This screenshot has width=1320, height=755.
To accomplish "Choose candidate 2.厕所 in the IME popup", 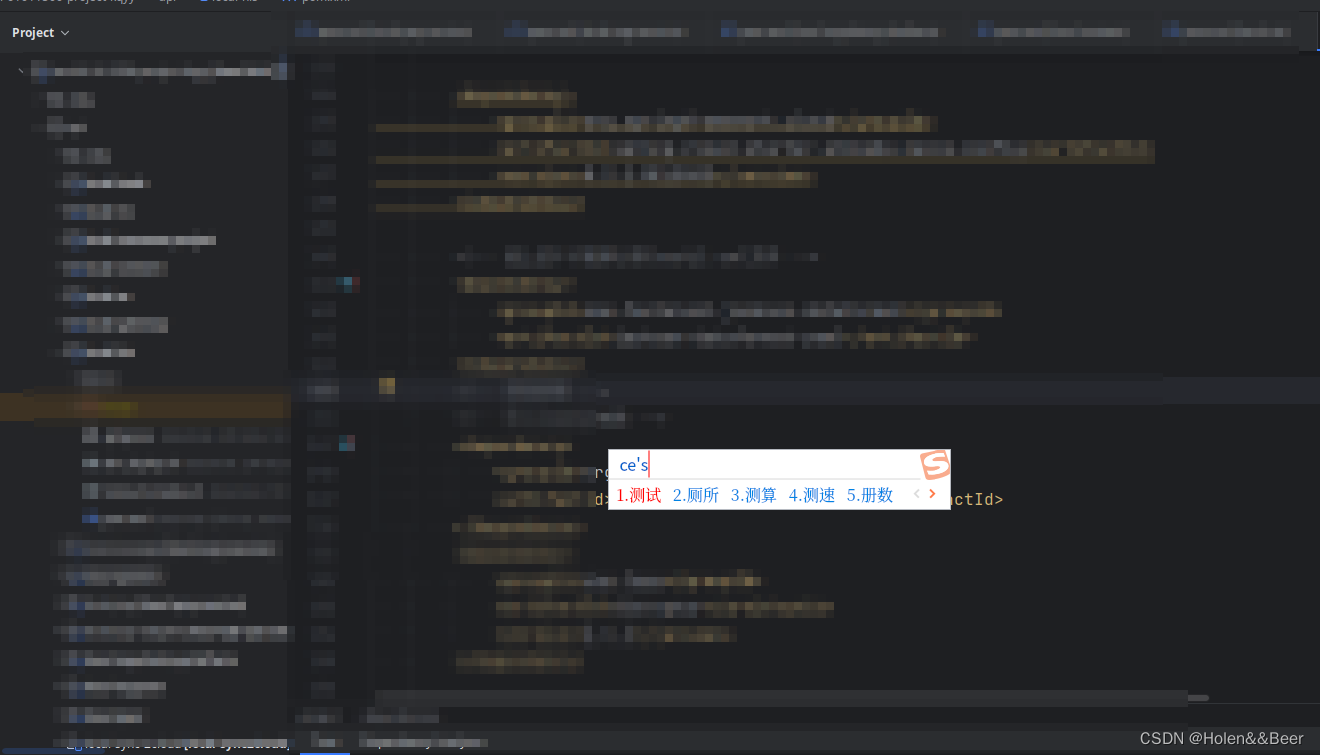I will [696, 495].
